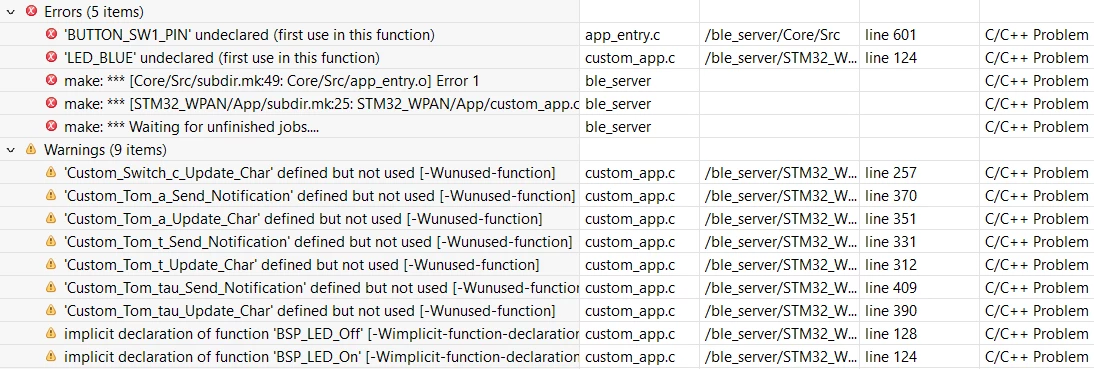Click 'line 124' in the BSP_LED_On row
Screen dimensions: 1094x369
(890, 356)
